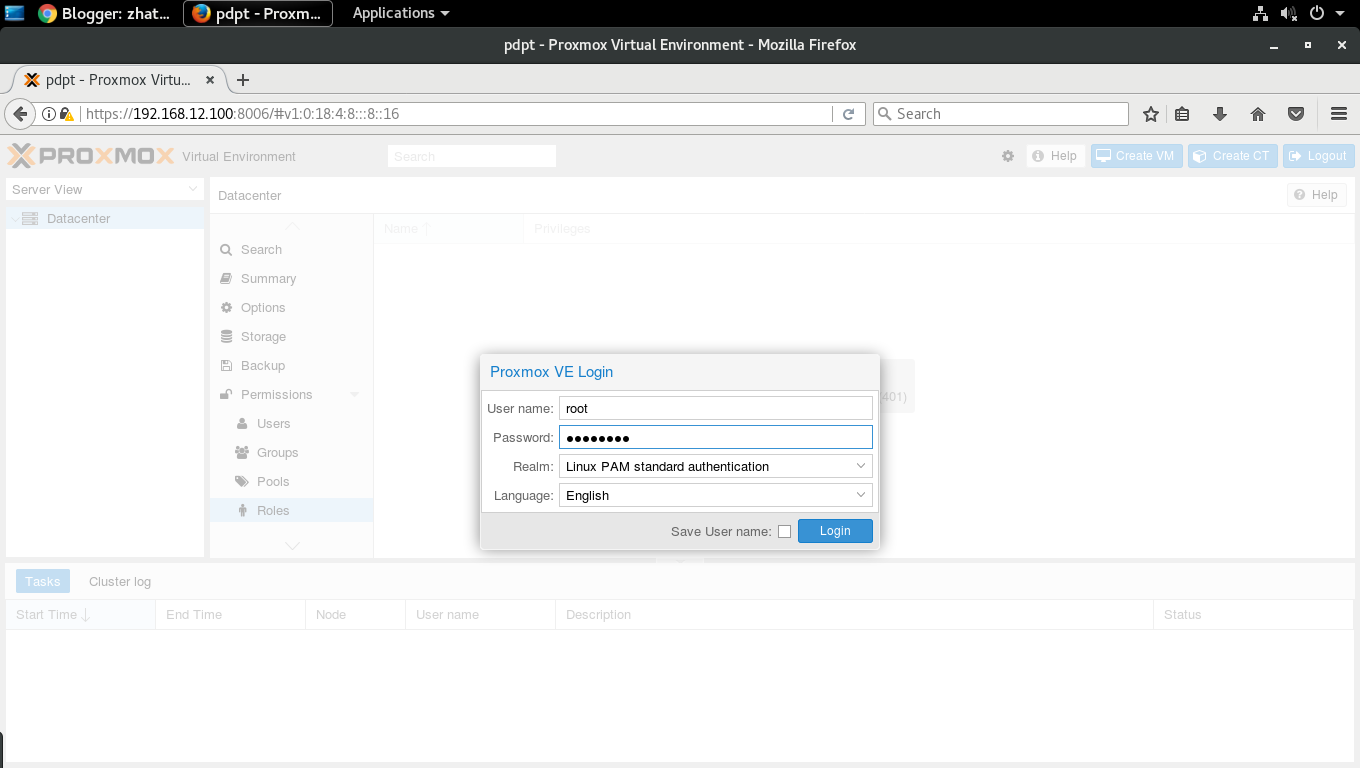Switch to the Blogger Chrome window
This screenshot has width=1360, height=768.
click(104, 13)
